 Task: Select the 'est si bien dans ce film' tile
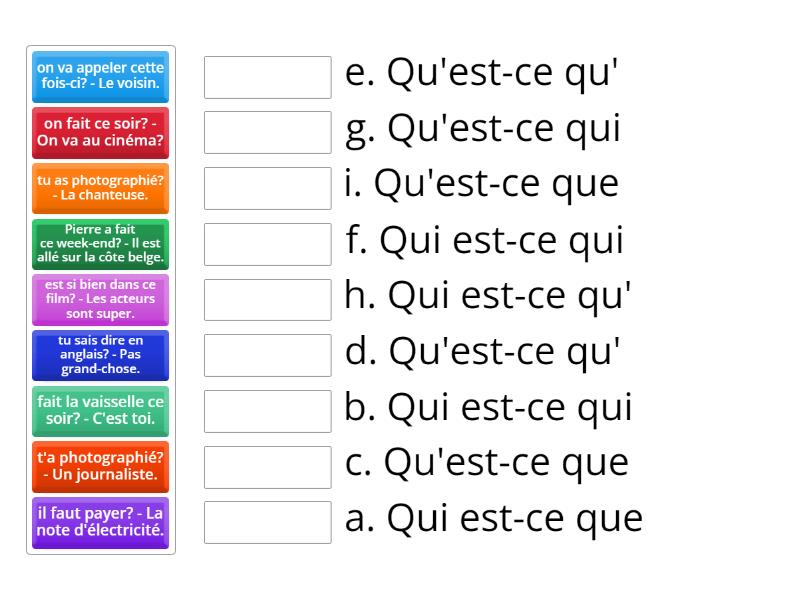[x=101, y=299]
